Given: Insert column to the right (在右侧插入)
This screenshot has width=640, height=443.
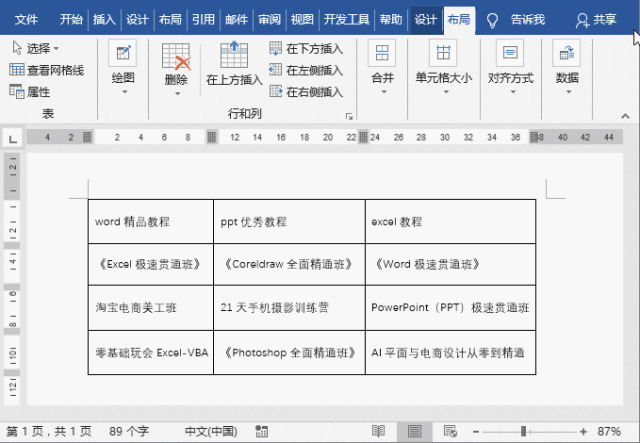Looking at the screenshot, I should pyautogui.click(x=306, y=92).
